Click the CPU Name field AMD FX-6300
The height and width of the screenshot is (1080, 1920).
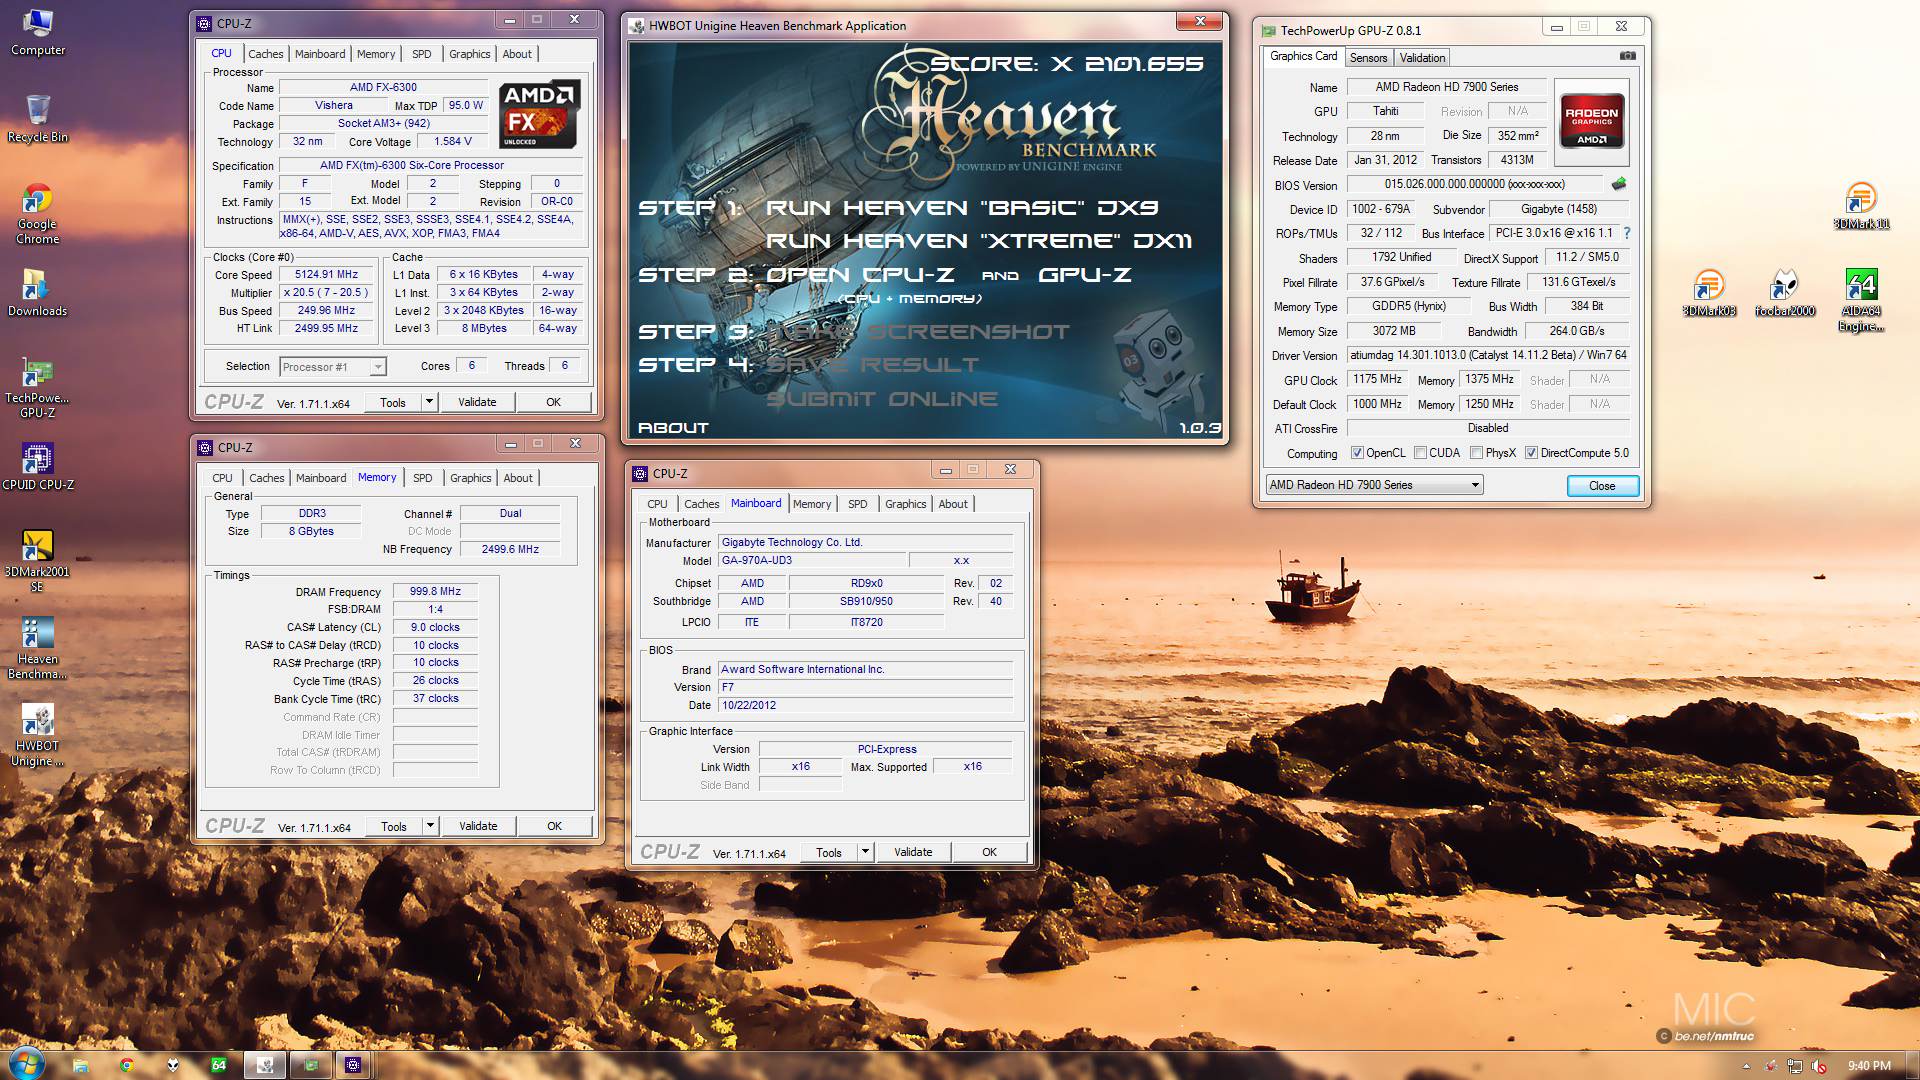tap(383, 88)
